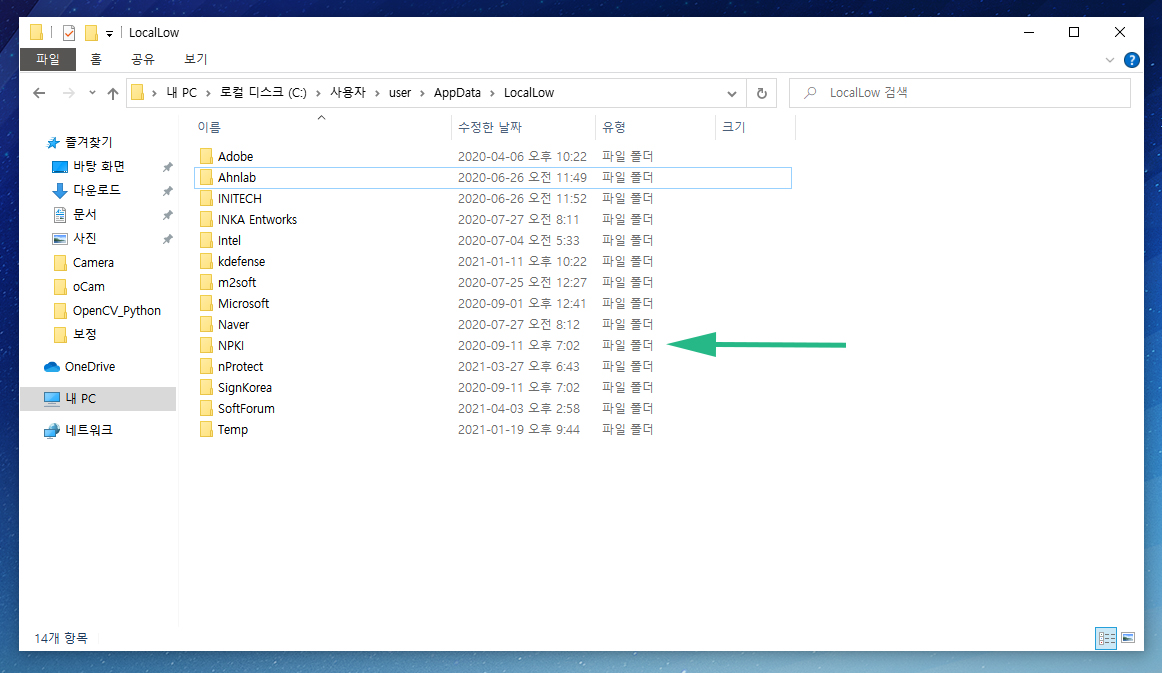Open 다운로드 in quick access
Viewport: 1162px width, 673px height.
click(96, 190)
